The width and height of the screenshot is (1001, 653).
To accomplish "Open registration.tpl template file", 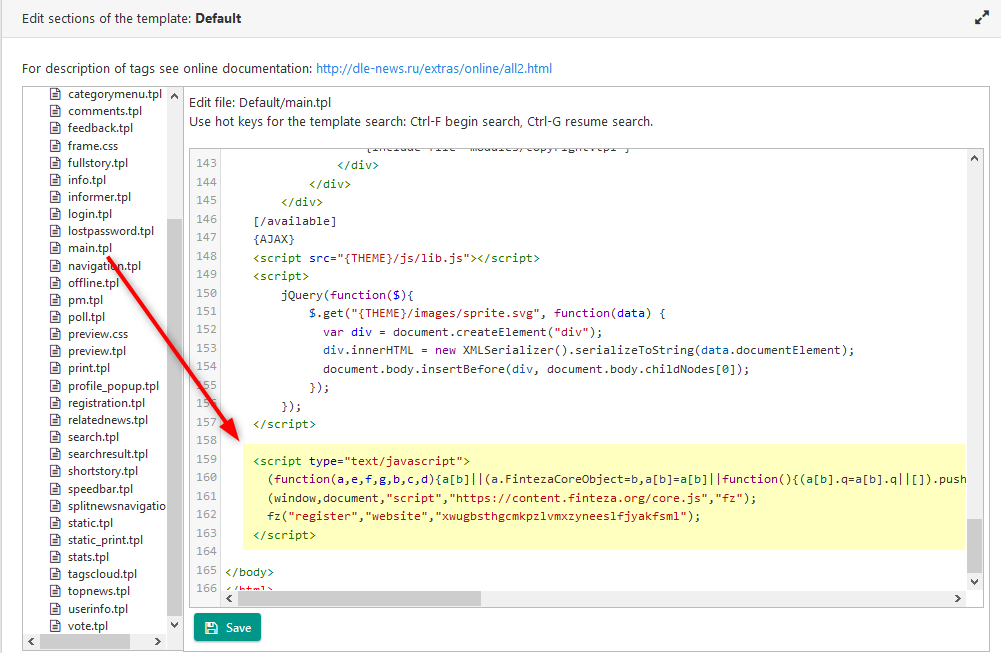I will click(105, 403).
